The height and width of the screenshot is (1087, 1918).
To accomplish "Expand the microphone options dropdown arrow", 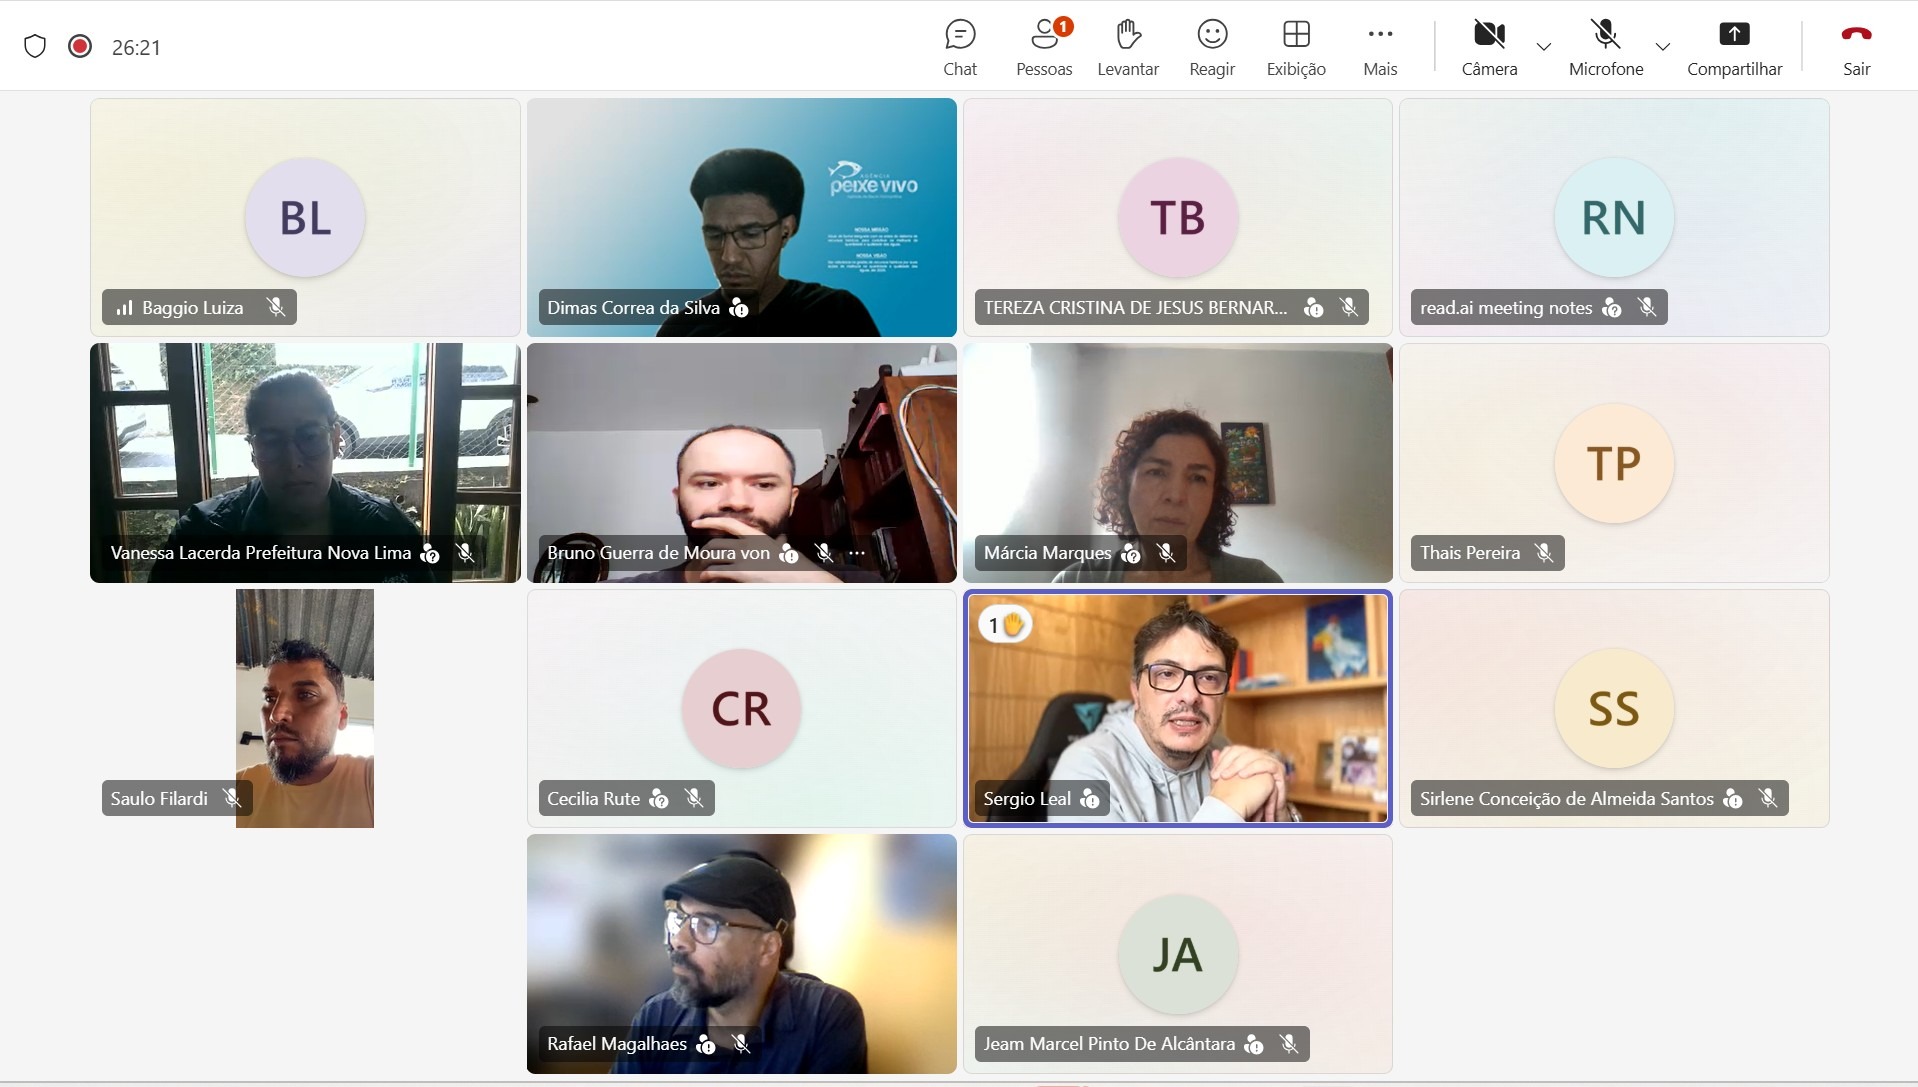I will pos(1662,47).
